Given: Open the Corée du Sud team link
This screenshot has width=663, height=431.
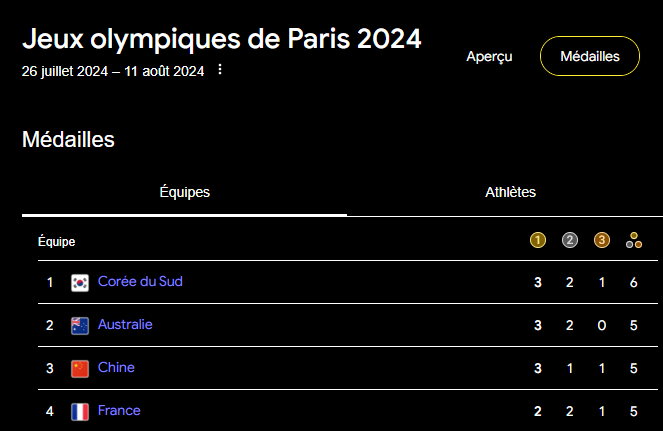Looking at the screenshot, I should (x=140, y=282).
